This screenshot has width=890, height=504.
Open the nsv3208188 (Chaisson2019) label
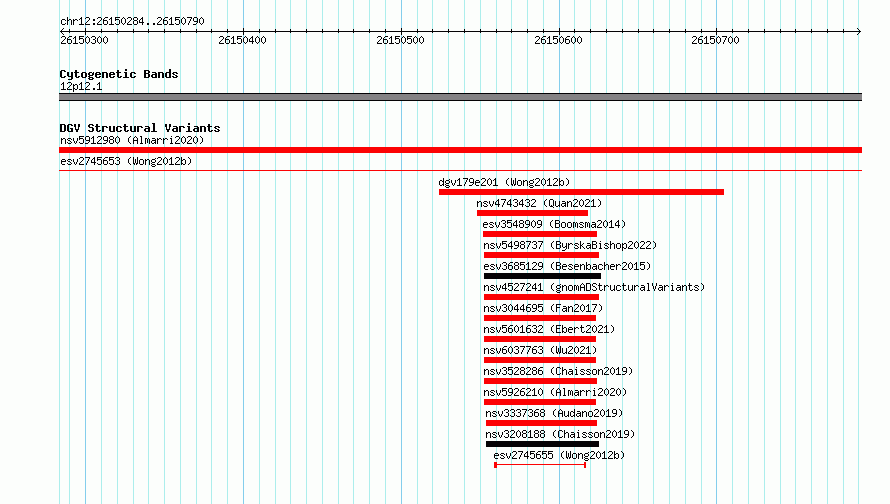pos(560,434)
